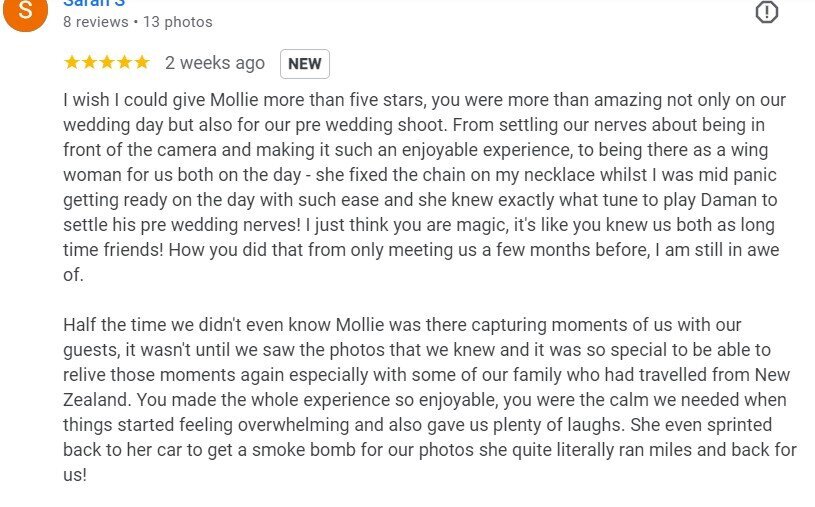Click the '2 weeks ago' timestamp
Screen dimensions: 815x507
pyautogui.click(x=215, y=63)
